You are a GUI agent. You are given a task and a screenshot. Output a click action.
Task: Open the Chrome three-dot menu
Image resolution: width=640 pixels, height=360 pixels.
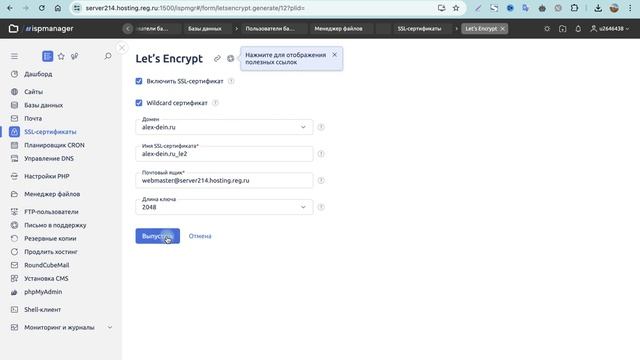click(x=630, y=8)
